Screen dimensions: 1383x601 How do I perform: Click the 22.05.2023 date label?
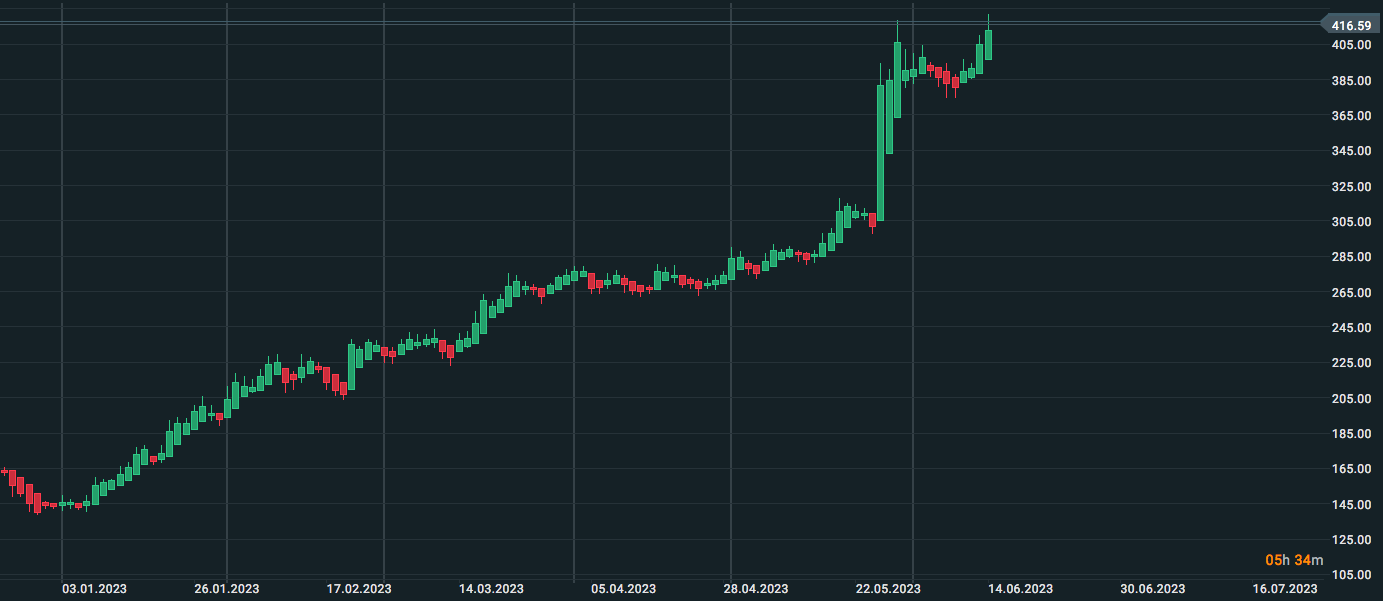pyautogui.click(x=888, y=589)
